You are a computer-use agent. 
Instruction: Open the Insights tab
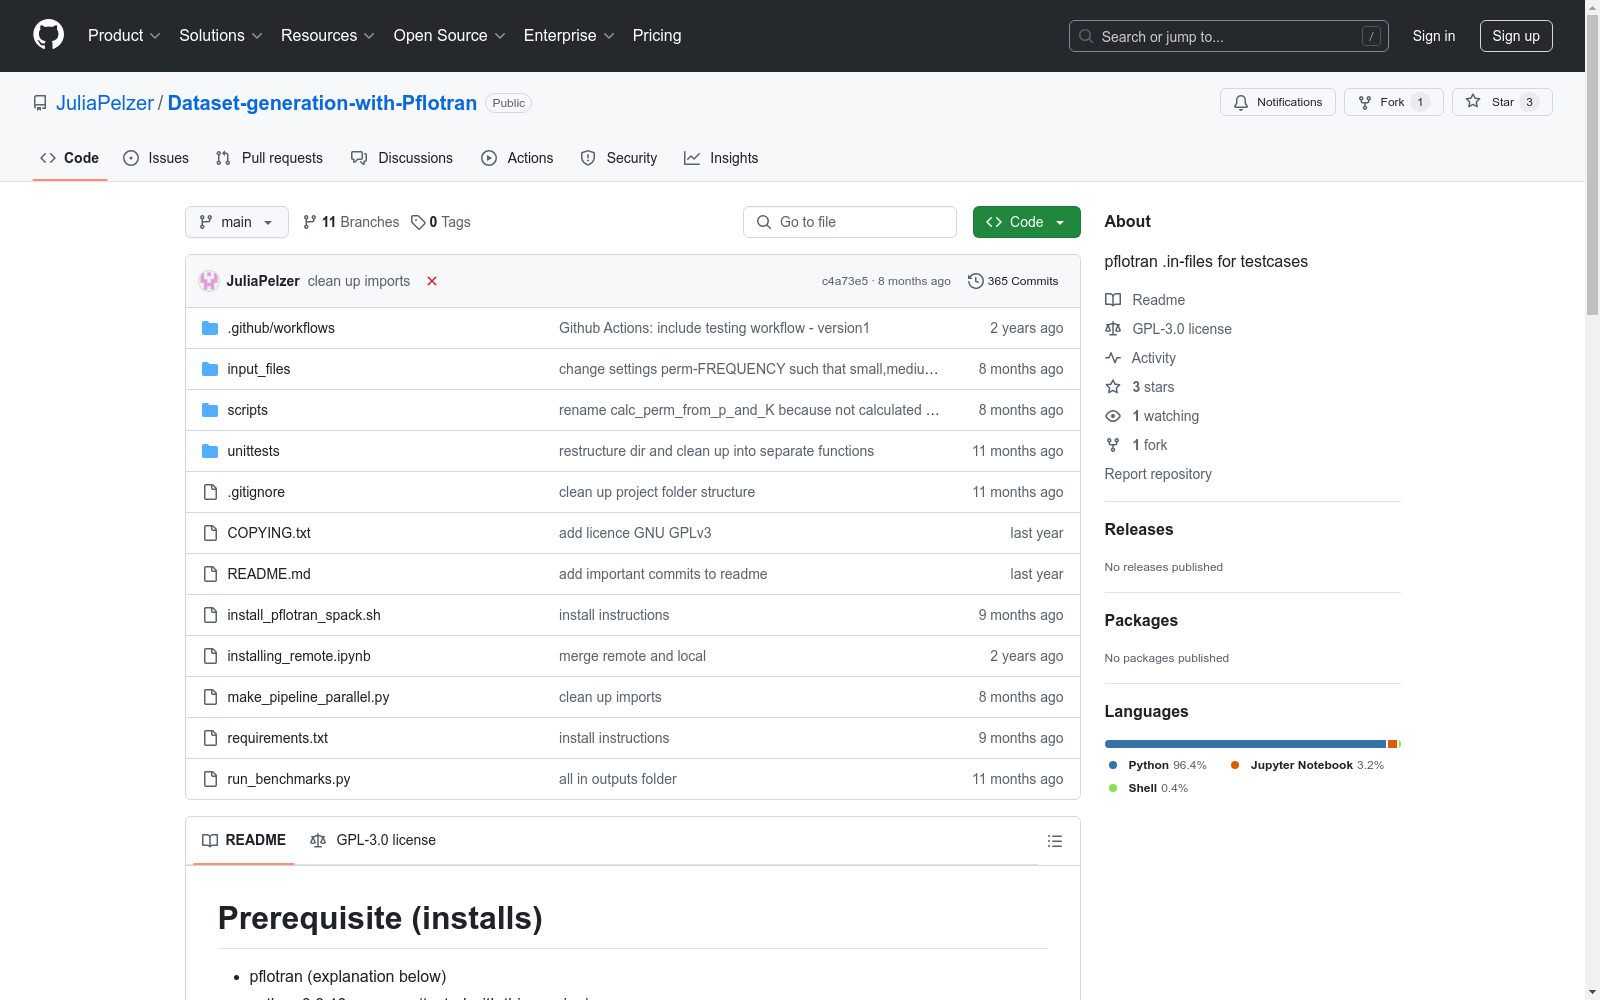(x=721, y=158)
